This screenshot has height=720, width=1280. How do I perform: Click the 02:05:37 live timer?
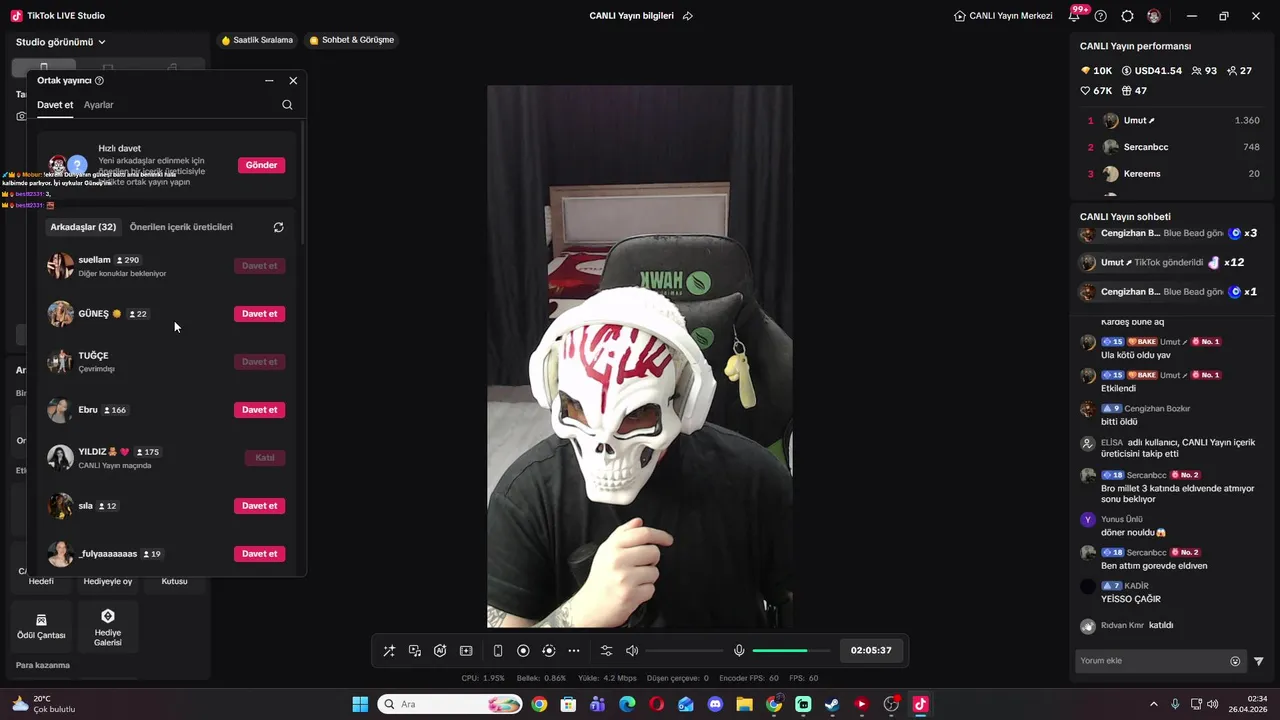coord(871,650)
